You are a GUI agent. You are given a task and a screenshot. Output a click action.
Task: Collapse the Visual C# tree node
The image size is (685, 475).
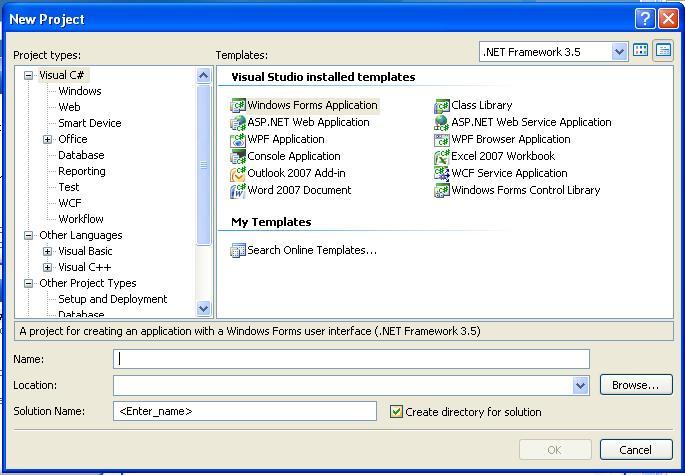pos(28,76)
